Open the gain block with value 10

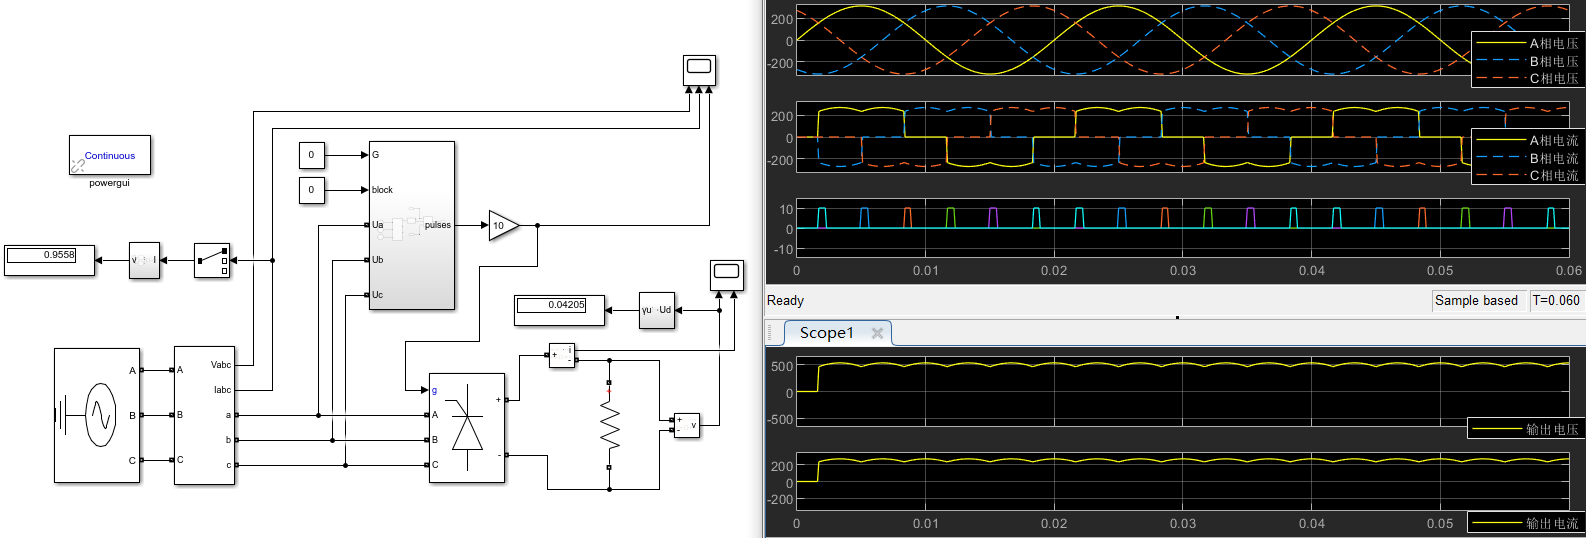pos(503,225)
